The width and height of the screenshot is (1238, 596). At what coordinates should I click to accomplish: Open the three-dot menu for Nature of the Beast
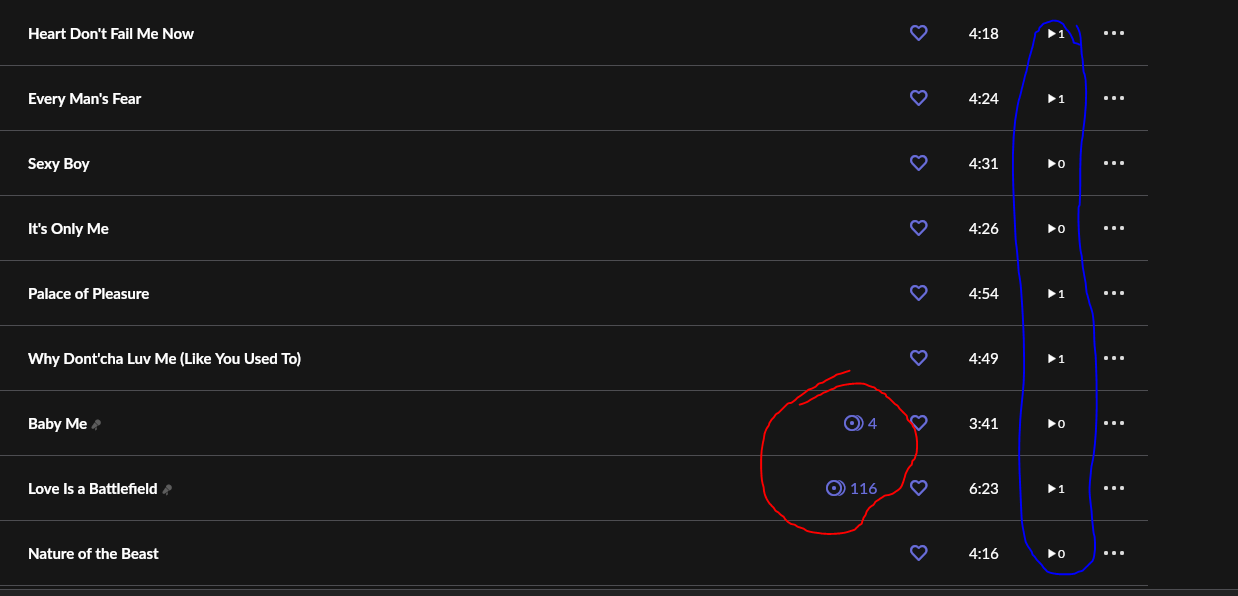pyautogui.click(x=1114, y=553)
